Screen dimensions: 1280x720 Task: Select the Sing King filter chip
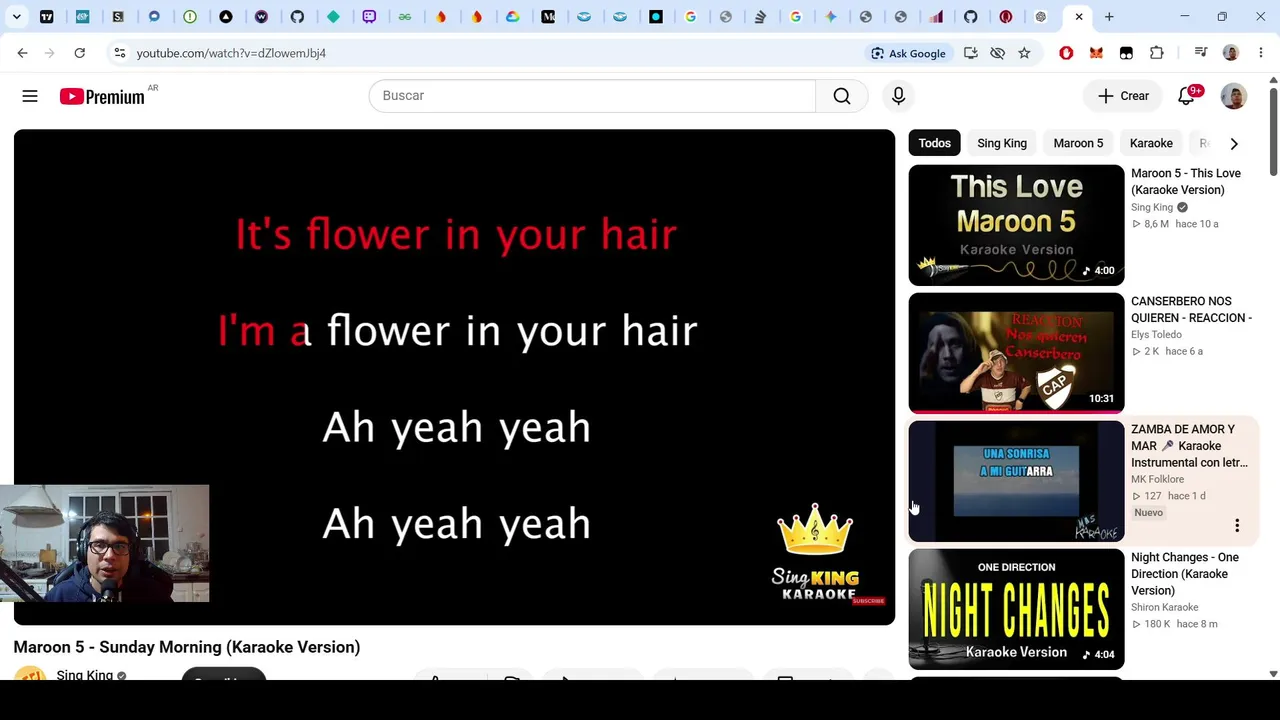click(1002, 143)
